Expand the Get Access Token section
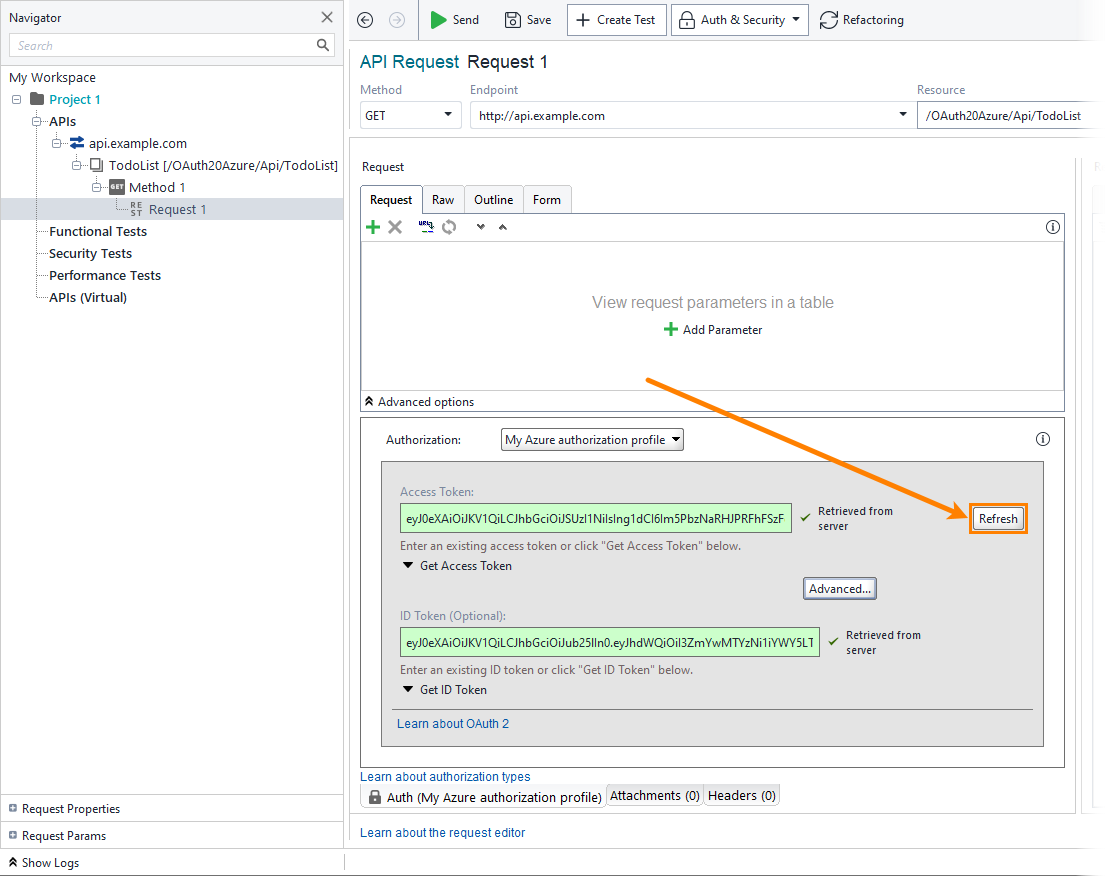 (x=457, y=566)
